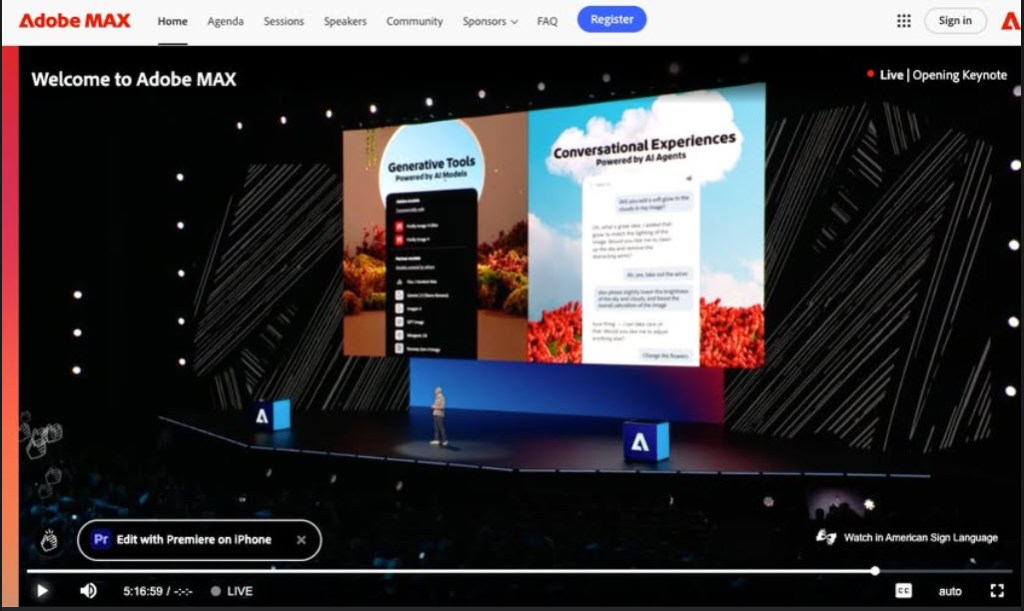This screenshot has height=611, width=1024.
Task: Dismiss the Edit with Premiere banner
Action: pos(301,540)
